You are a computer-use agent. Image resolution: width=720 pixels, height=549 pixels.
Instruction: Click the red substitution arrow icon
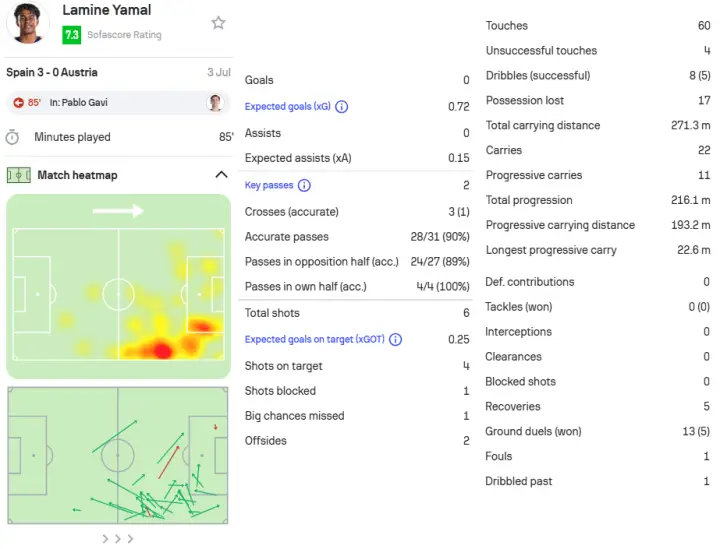[18, 103]
